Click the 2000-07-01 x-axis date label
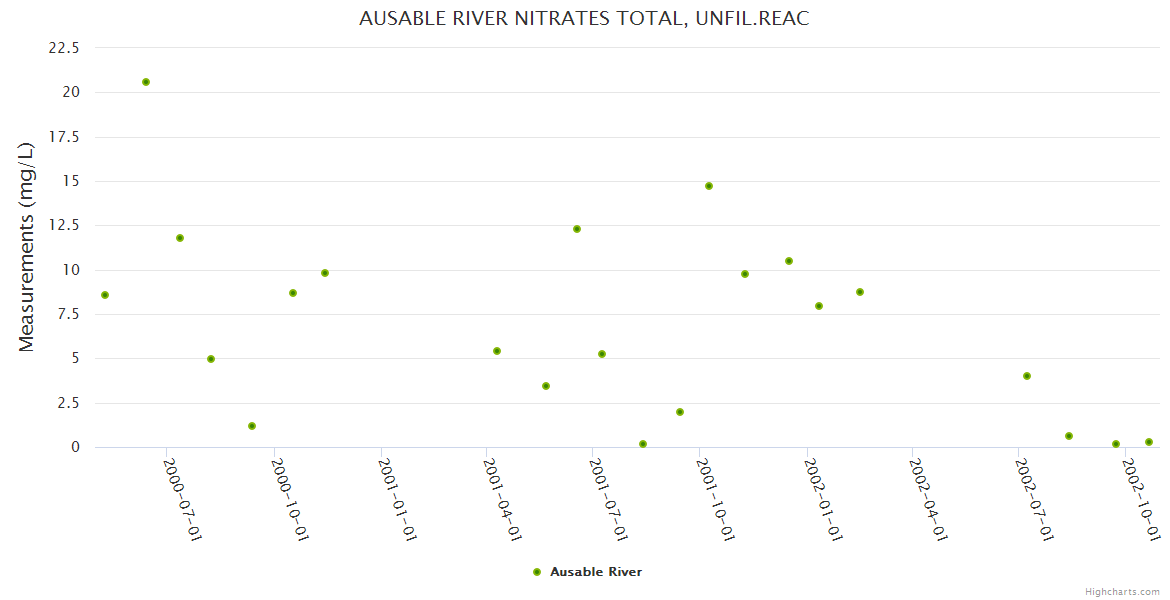Viewport: 1170px width, 600px height. [x=183, y=499]
